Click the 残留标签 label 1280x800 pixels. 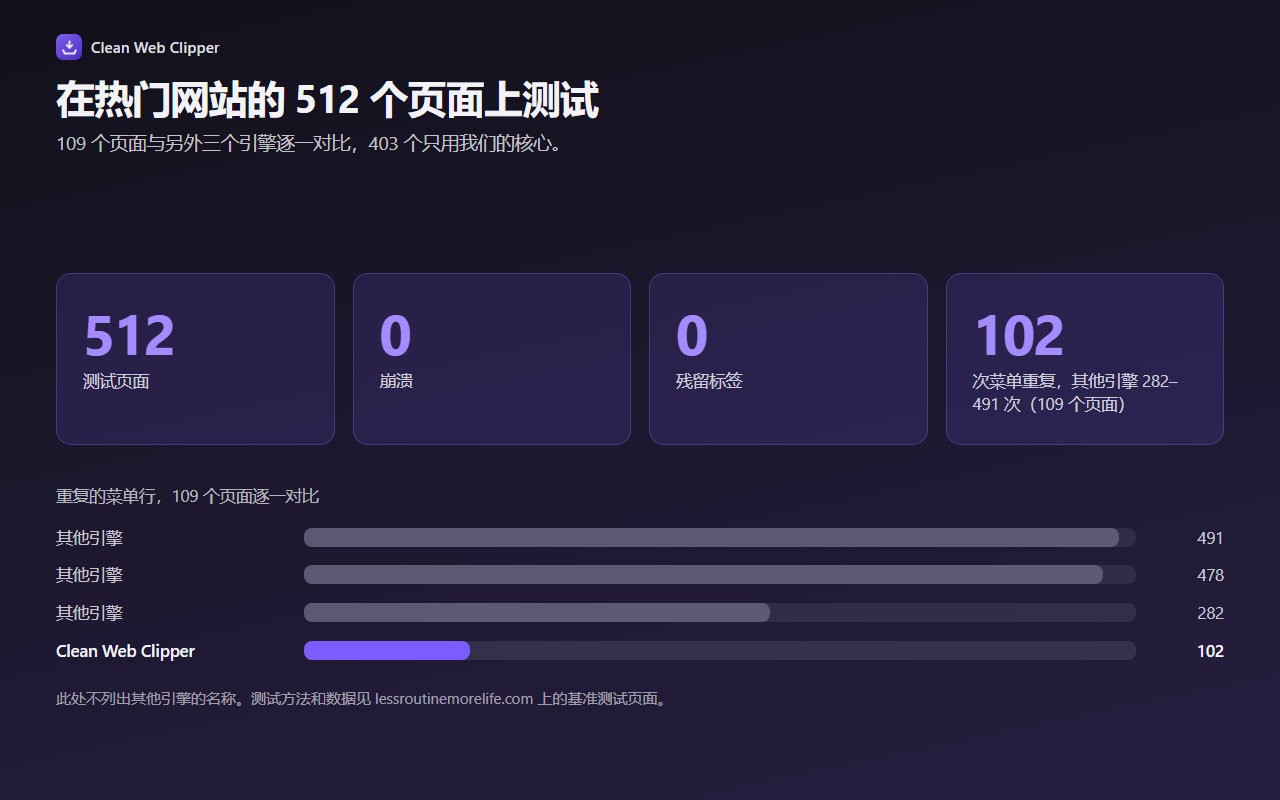(x=709, y=381)
